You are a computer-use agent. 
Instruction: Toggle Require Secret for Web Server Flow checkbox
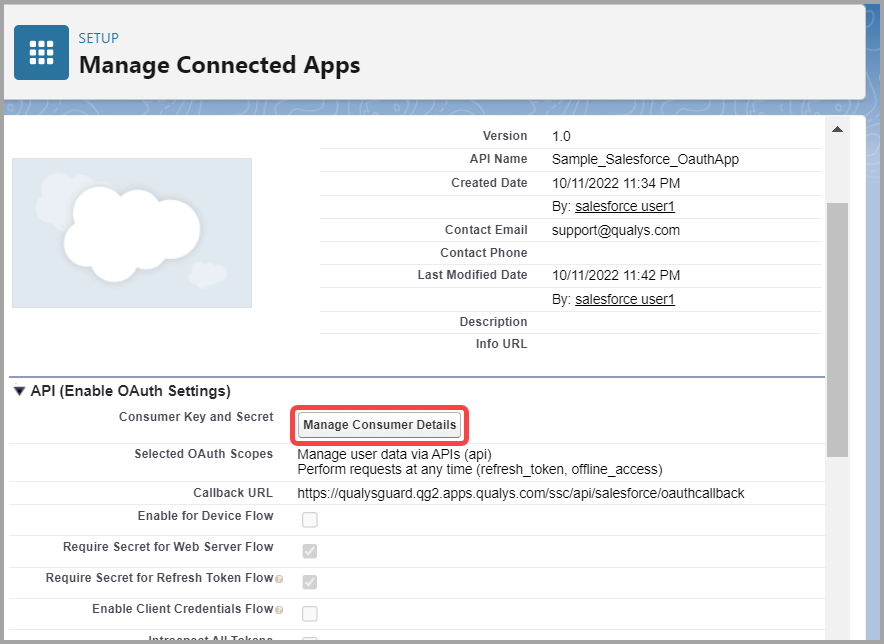[x=310, y=550]
